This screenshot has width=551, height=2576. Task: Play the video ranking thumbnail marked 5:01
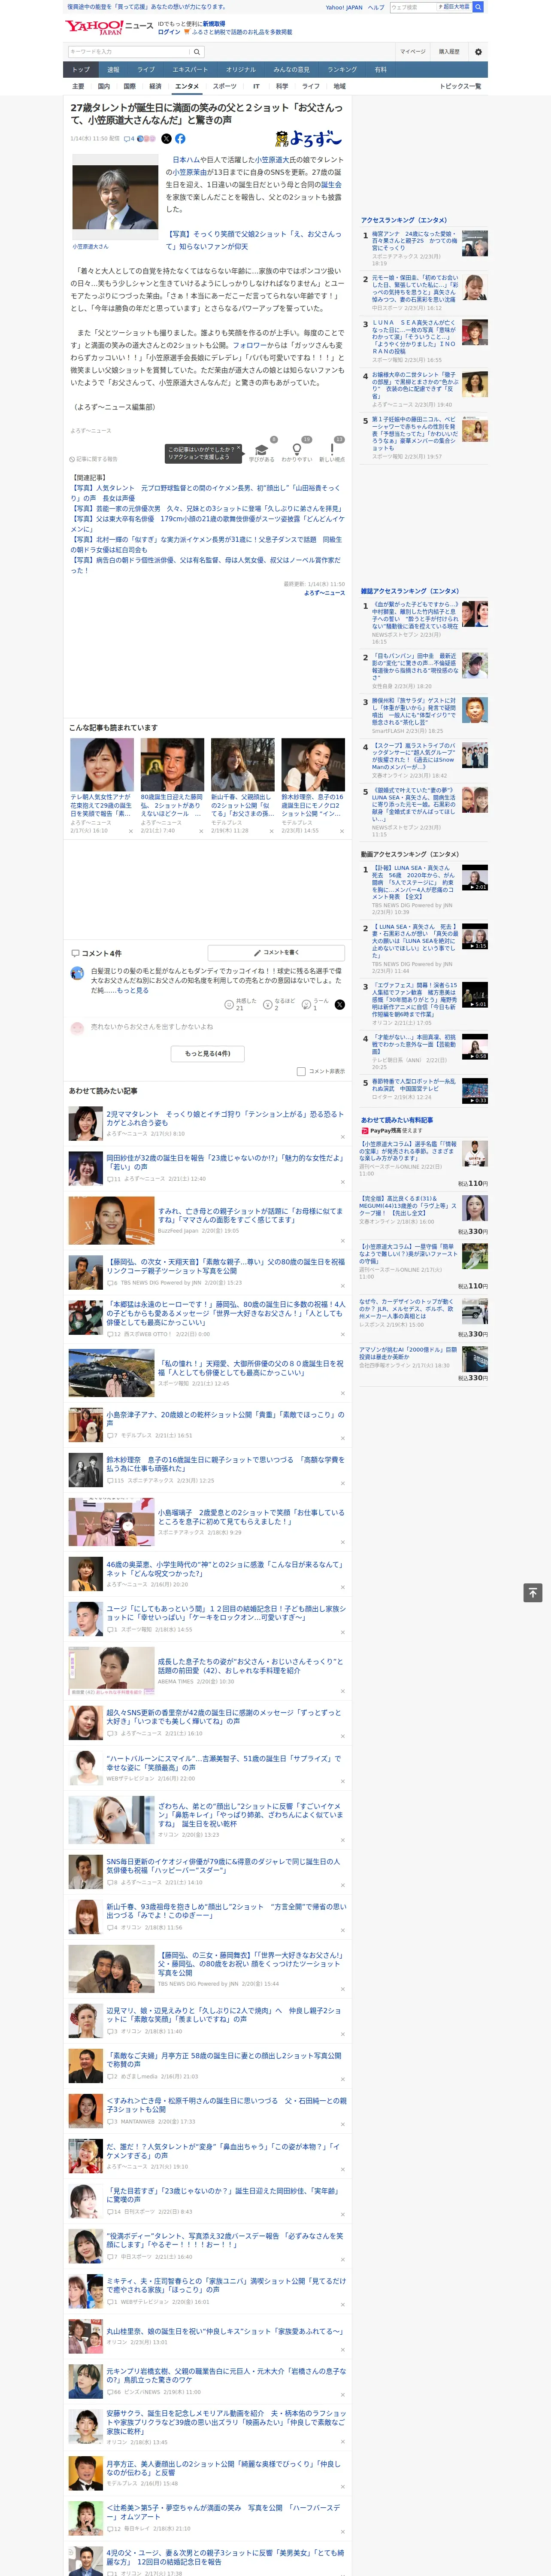[475, 995]
